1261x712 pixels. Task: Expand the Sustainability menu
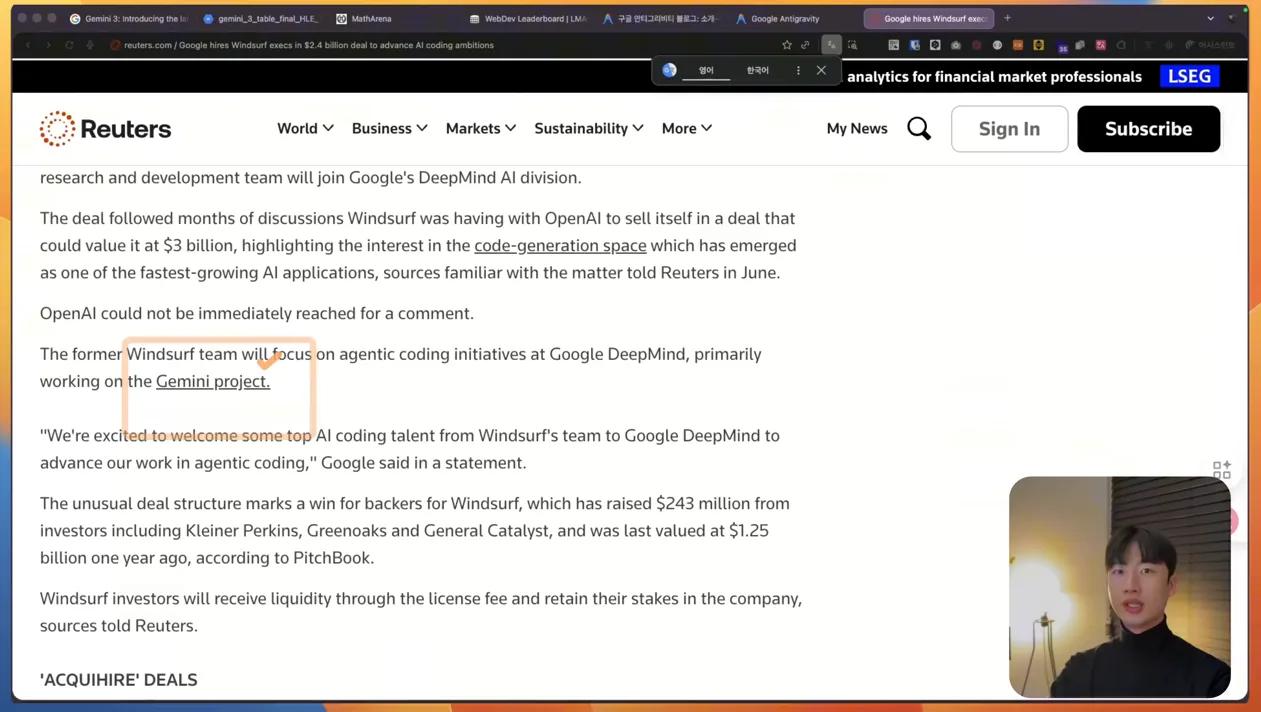point(589,128)
